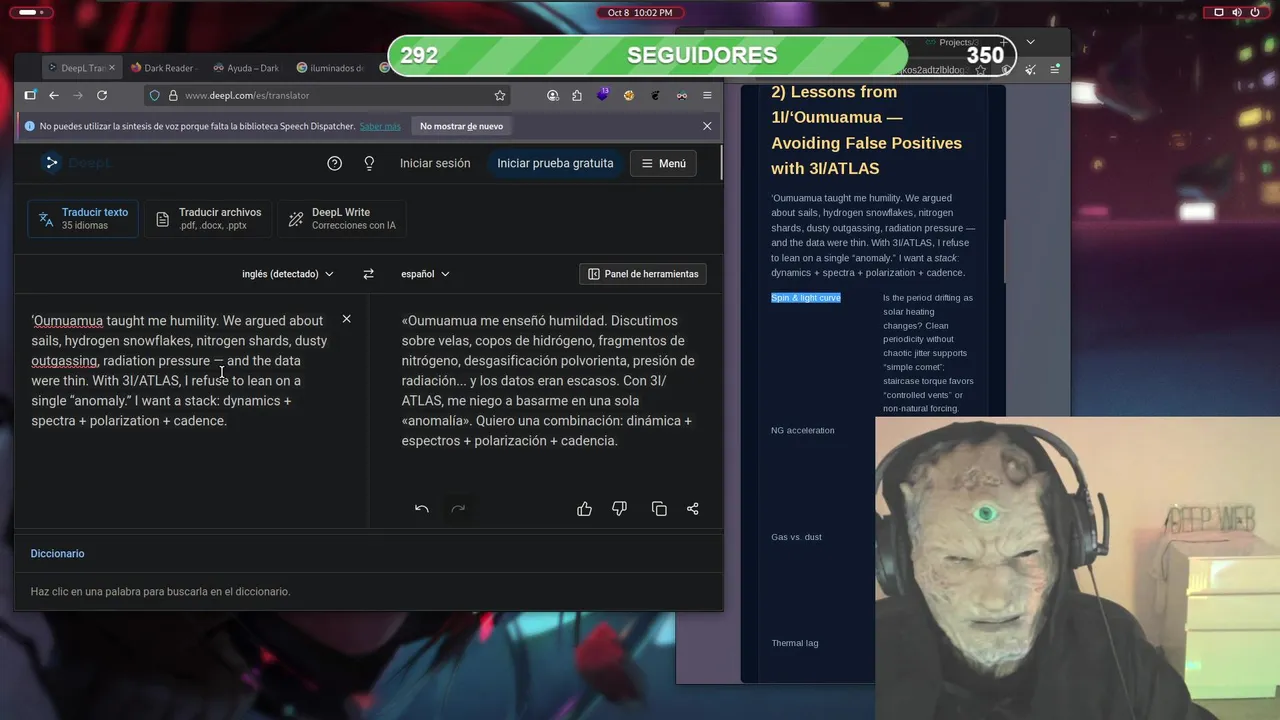Open the Firefox sidebar view icon
This screenshot has width=1280, height=720.
(30, 95)
